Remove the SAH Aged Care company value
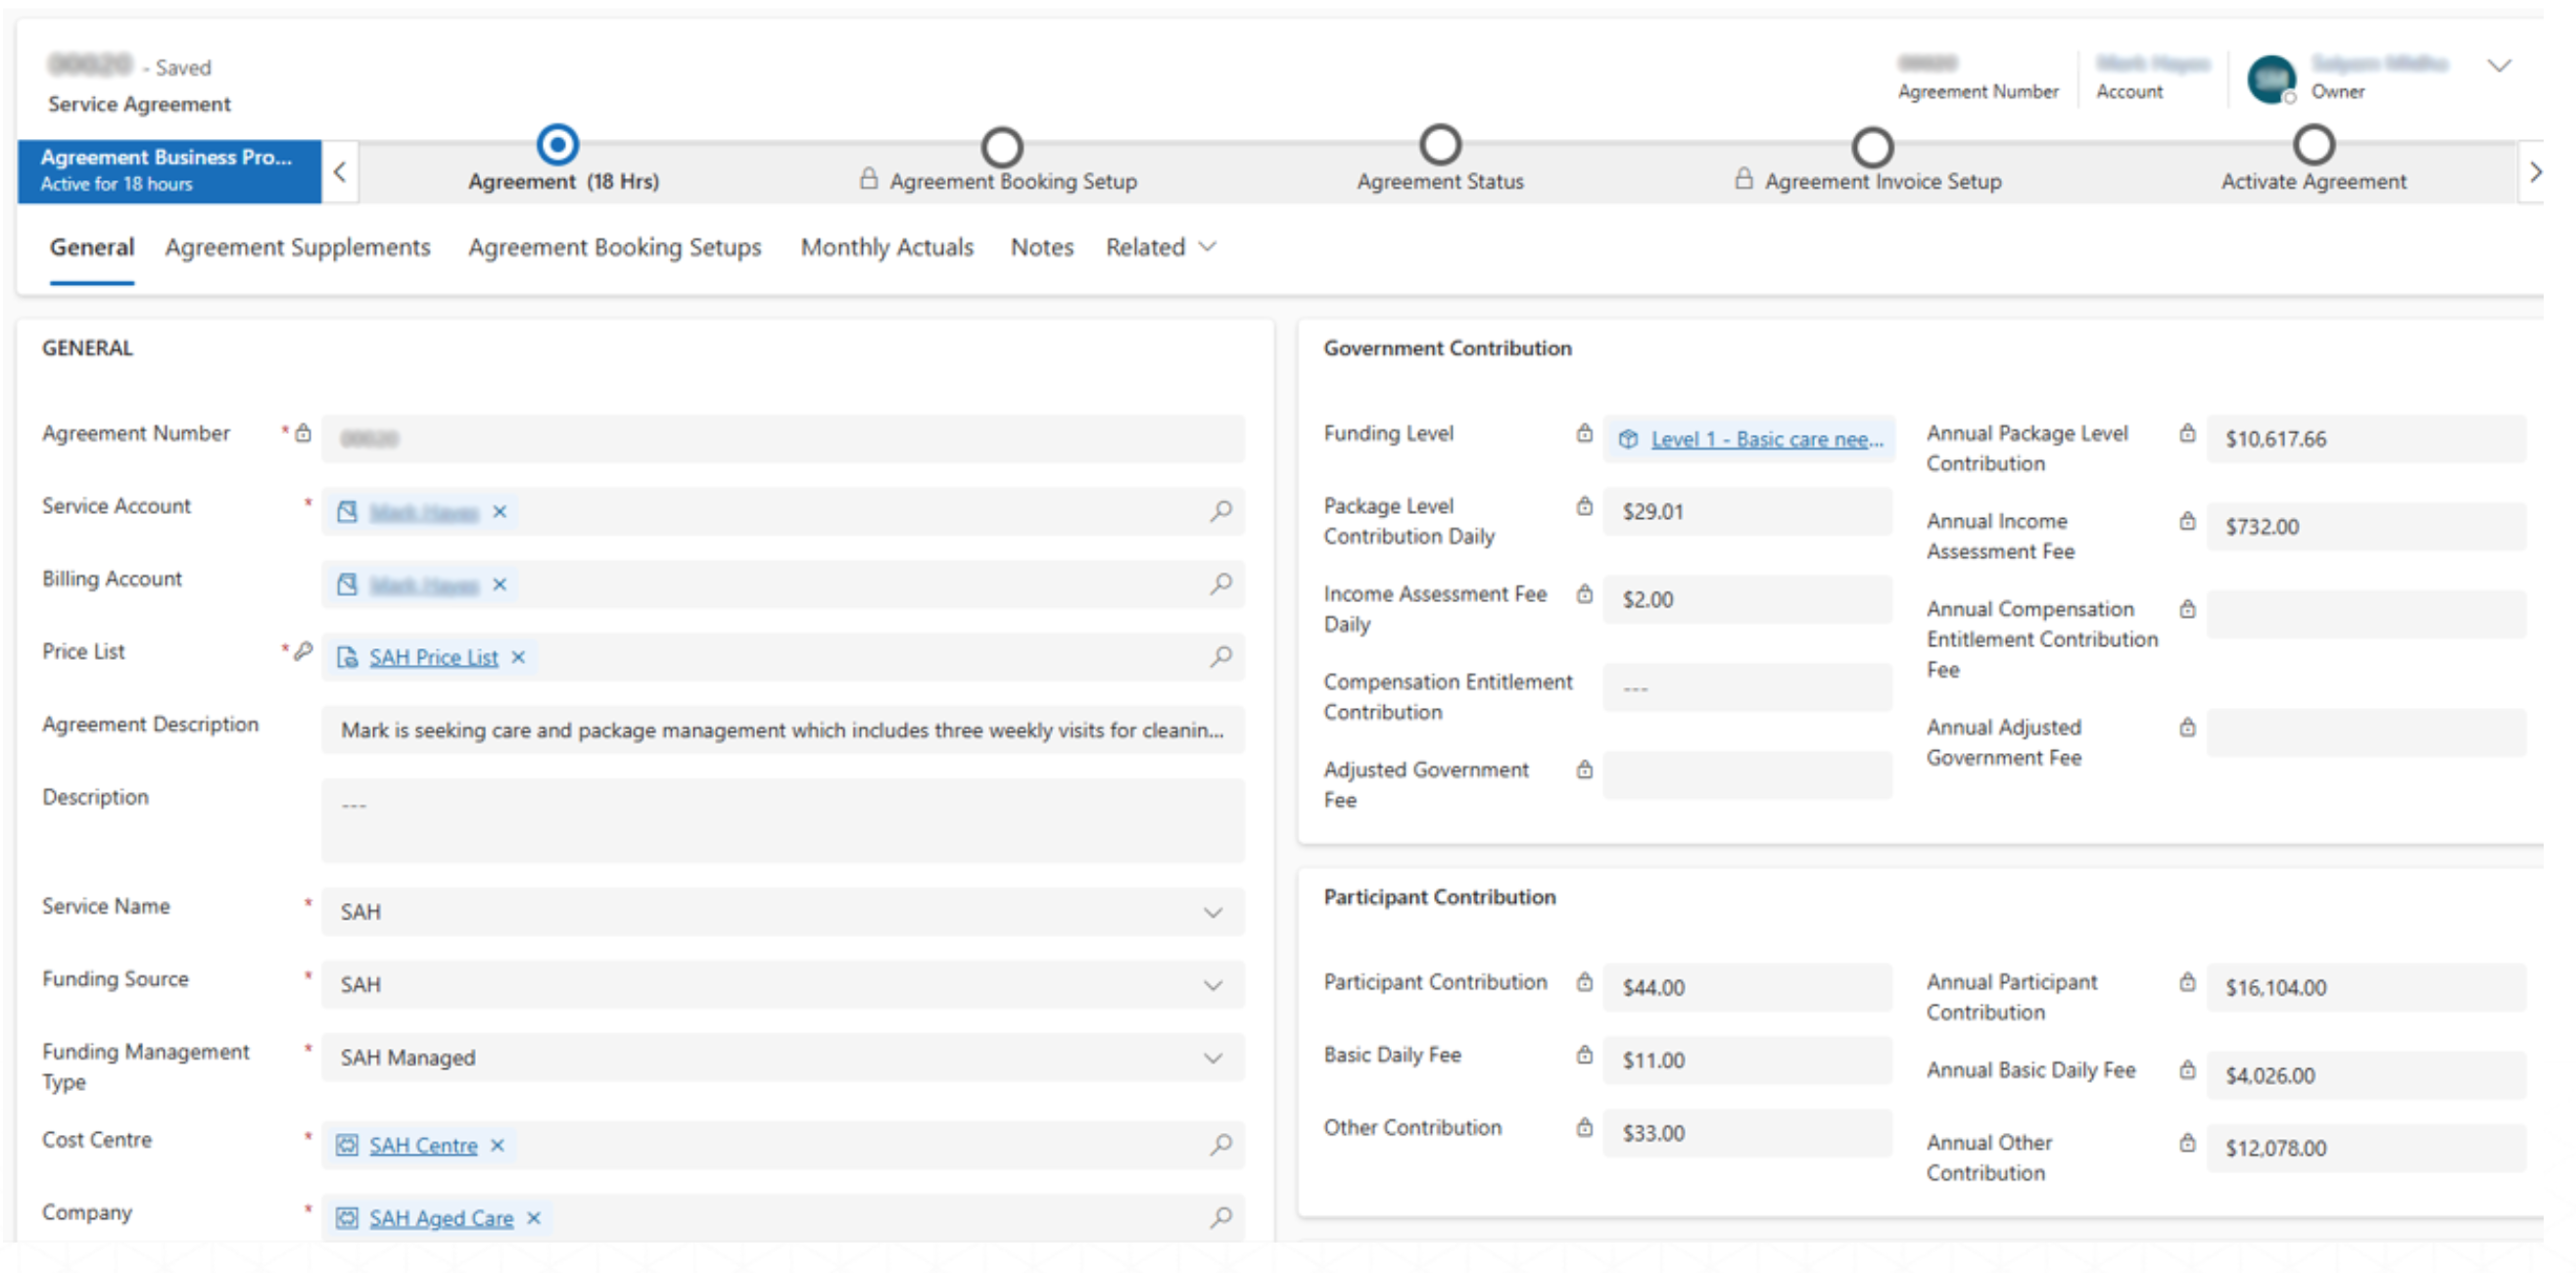2576x1273 pixels. [x=534, y=1218]
